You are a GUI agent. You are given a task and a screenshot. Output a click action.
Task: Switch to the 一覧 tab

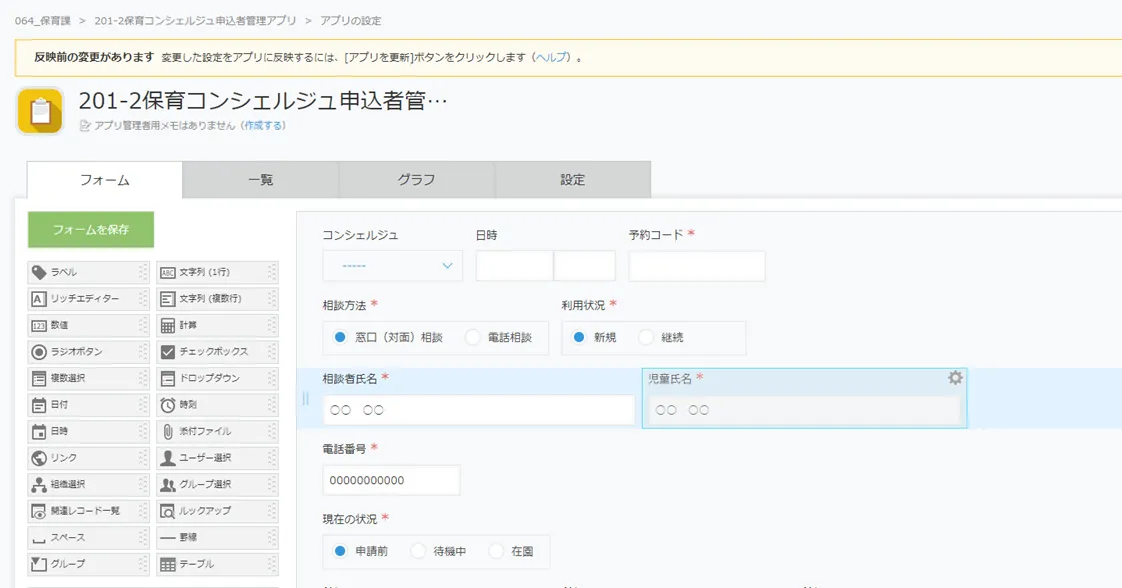261,180
